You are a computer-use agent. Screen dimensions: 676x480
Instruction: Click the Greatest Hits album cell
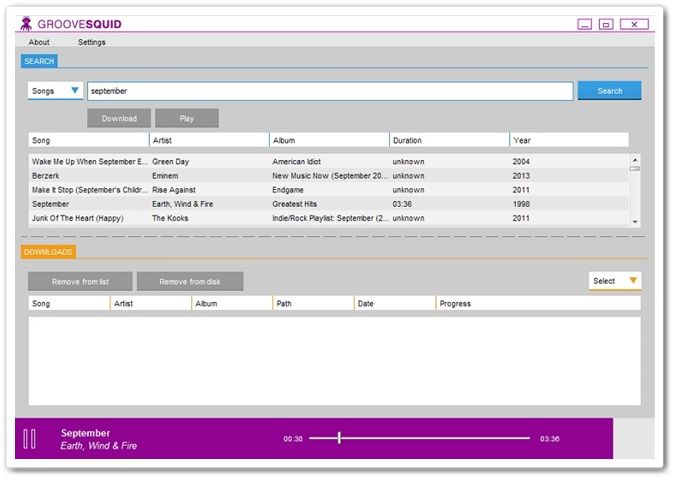click(x=294, y=204)
